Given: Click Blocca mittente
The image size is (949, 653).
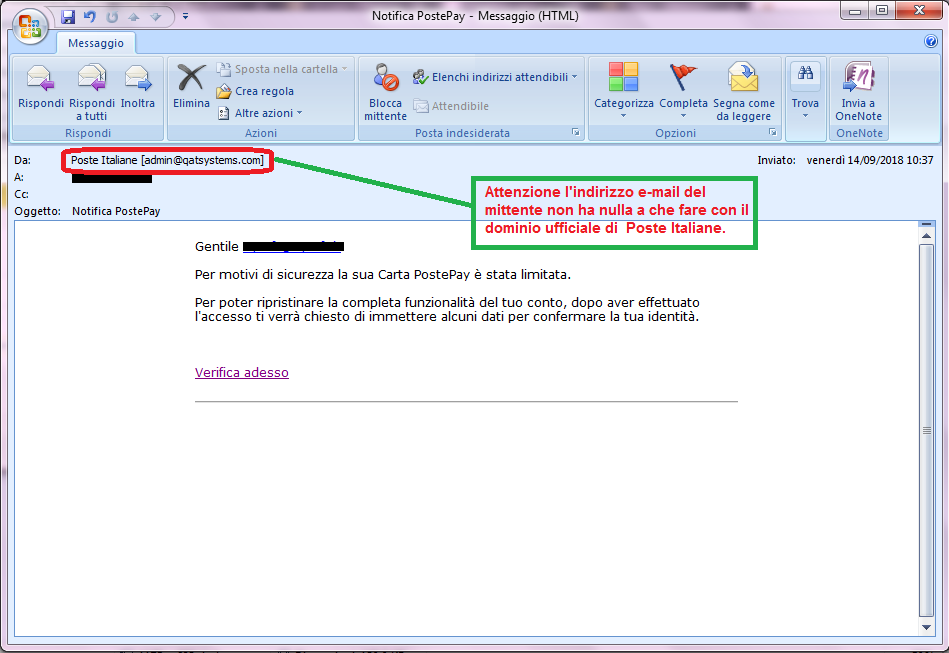Looking at the screenshot, I should (x=385, y=92).
